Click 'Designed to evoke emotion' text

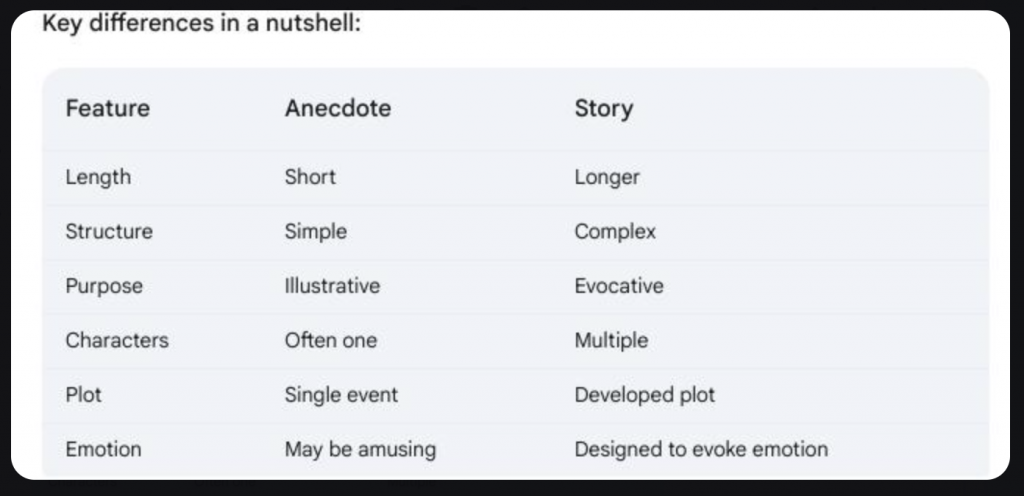[701, 449]
